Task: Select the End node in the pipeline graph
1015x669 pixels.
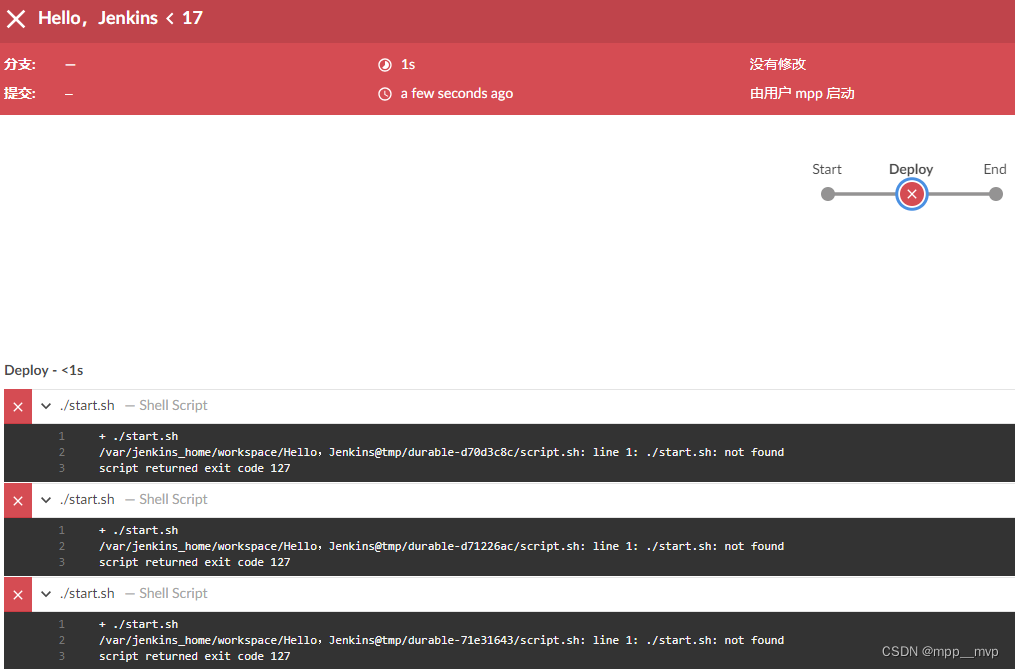Action: 996,194
